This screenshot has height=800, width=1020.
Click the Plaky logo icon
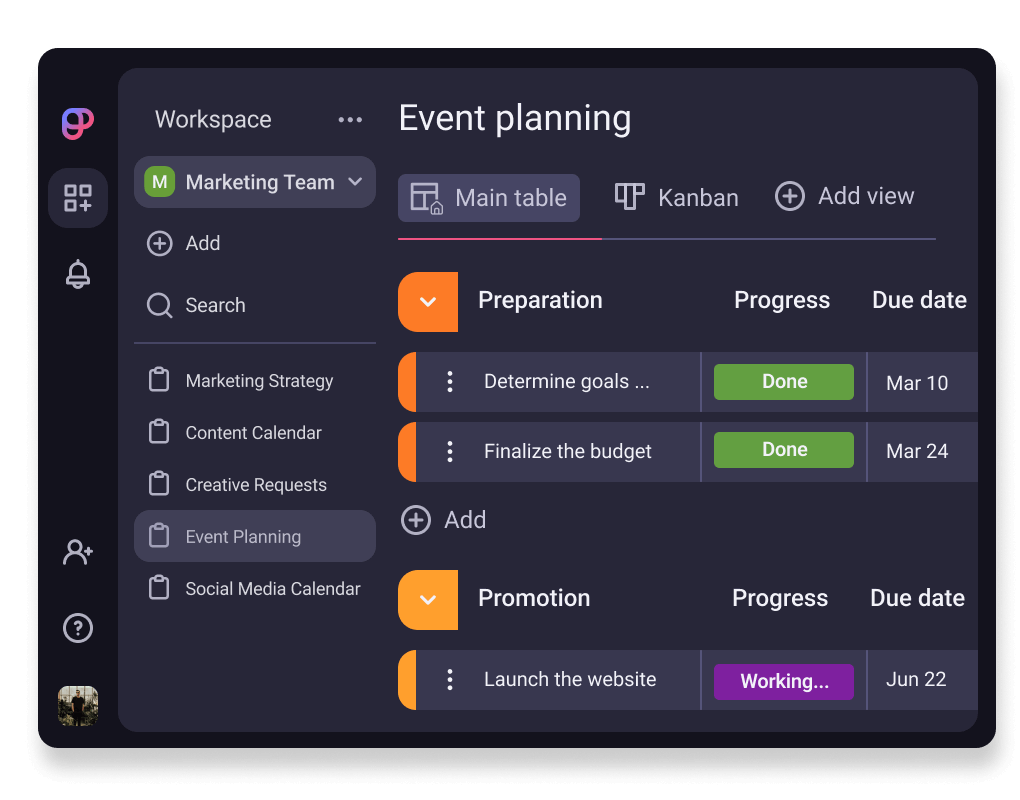click(x=78, y=124)
